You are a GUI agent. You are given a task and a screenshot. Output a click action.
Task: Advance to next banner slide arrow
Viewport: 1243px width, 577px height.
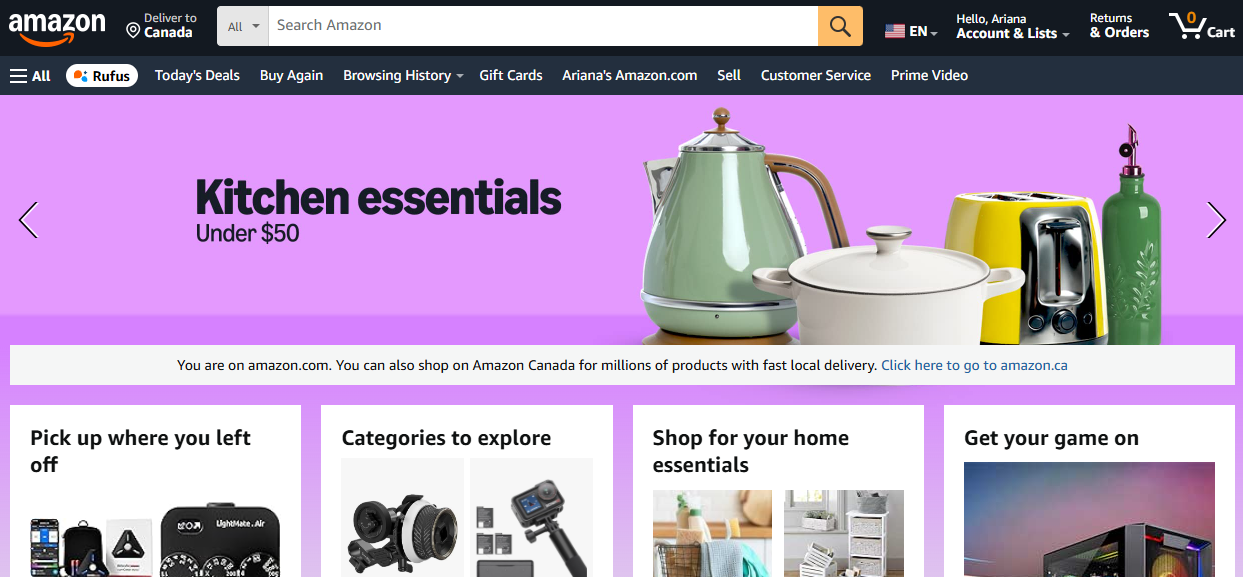(x=1216, y=220)
